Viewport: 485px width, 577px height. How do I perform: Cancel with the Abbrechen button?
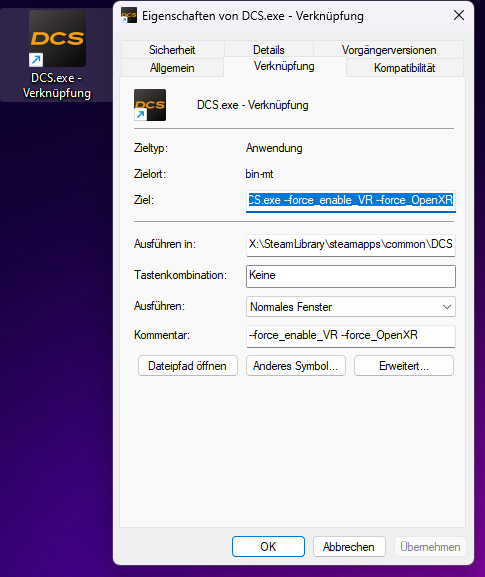349,546
